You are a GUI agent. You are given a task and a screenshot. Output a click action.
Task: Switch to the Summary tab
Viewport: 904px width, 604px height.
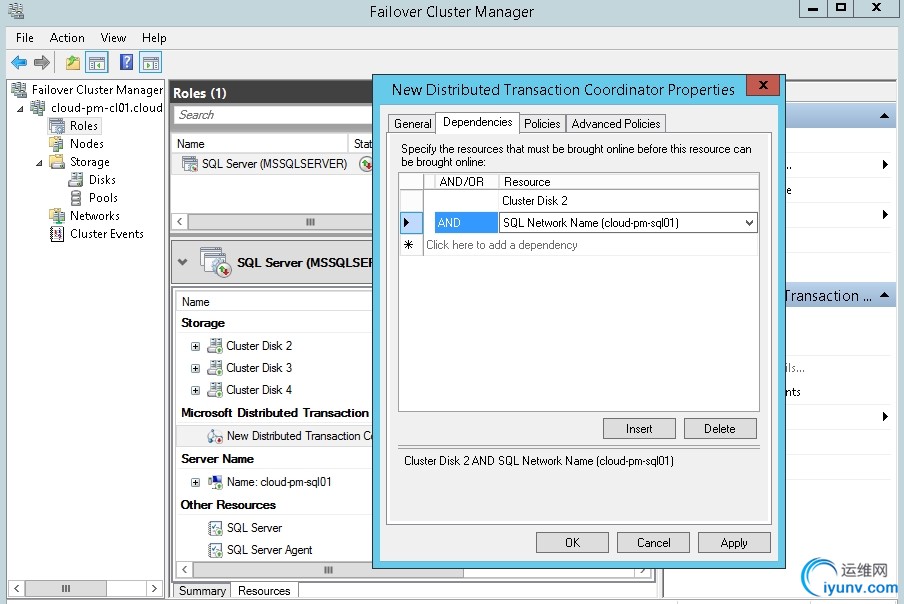click(x=202, y=591)
